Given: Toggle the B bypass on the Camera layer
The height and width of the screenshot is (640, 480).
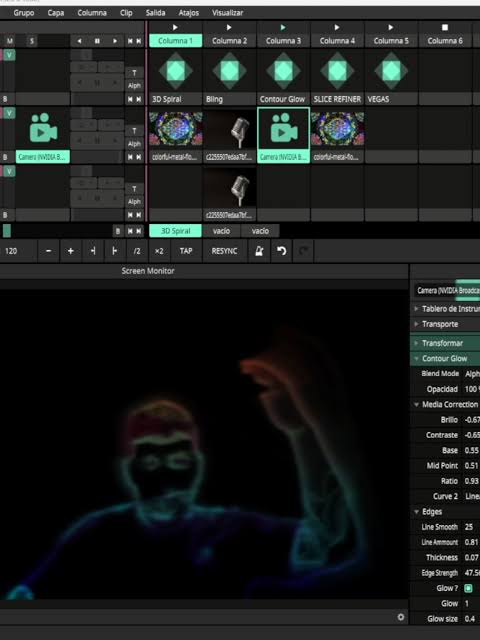Looking at the screenshot, I should click(5, 157).
